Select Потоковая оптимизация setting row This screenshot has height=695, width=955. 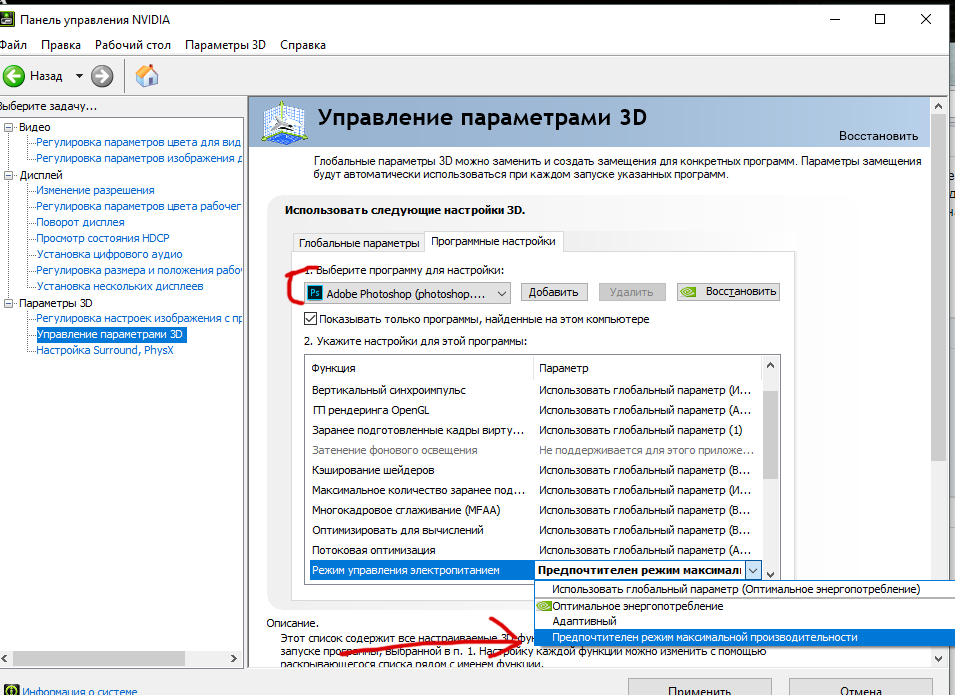click(535, 550)
